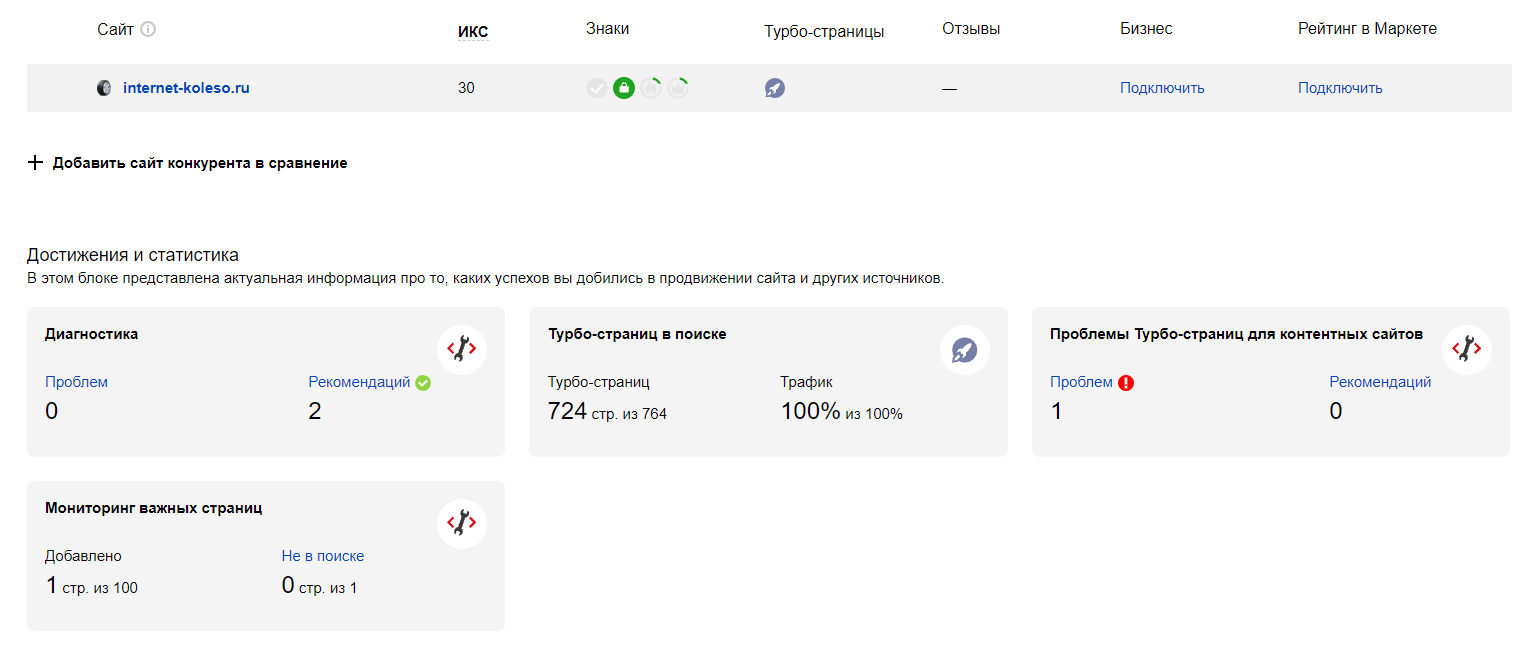Click the flame badge under Знаки
Image resolution: width=1523 pixels, height=666 pixels.
(651, 88)
